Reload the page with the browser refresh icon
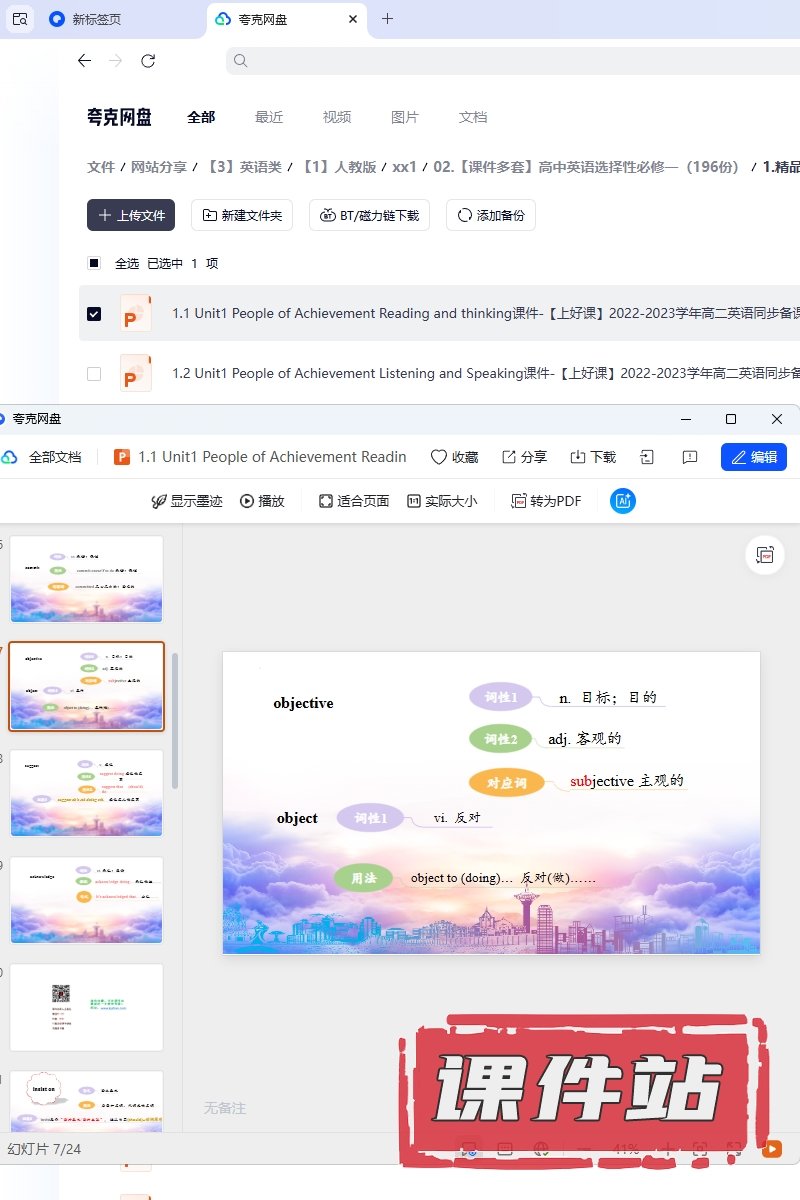 [x=148, y=61]
